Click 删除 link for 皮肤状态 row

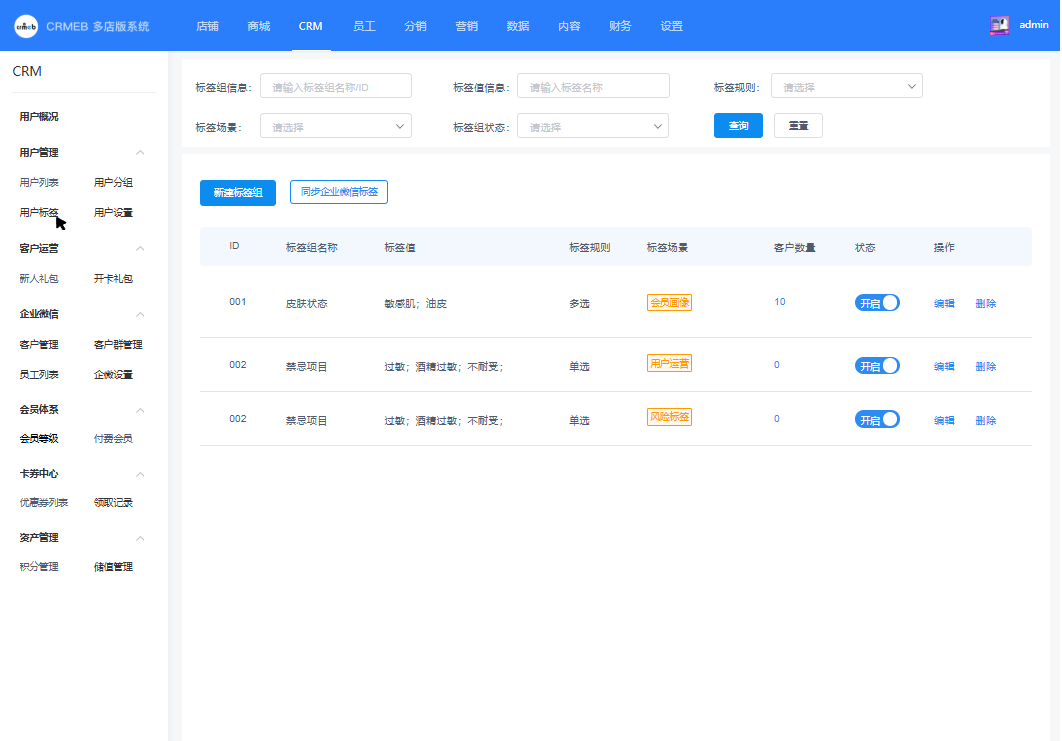coord(985,303)
